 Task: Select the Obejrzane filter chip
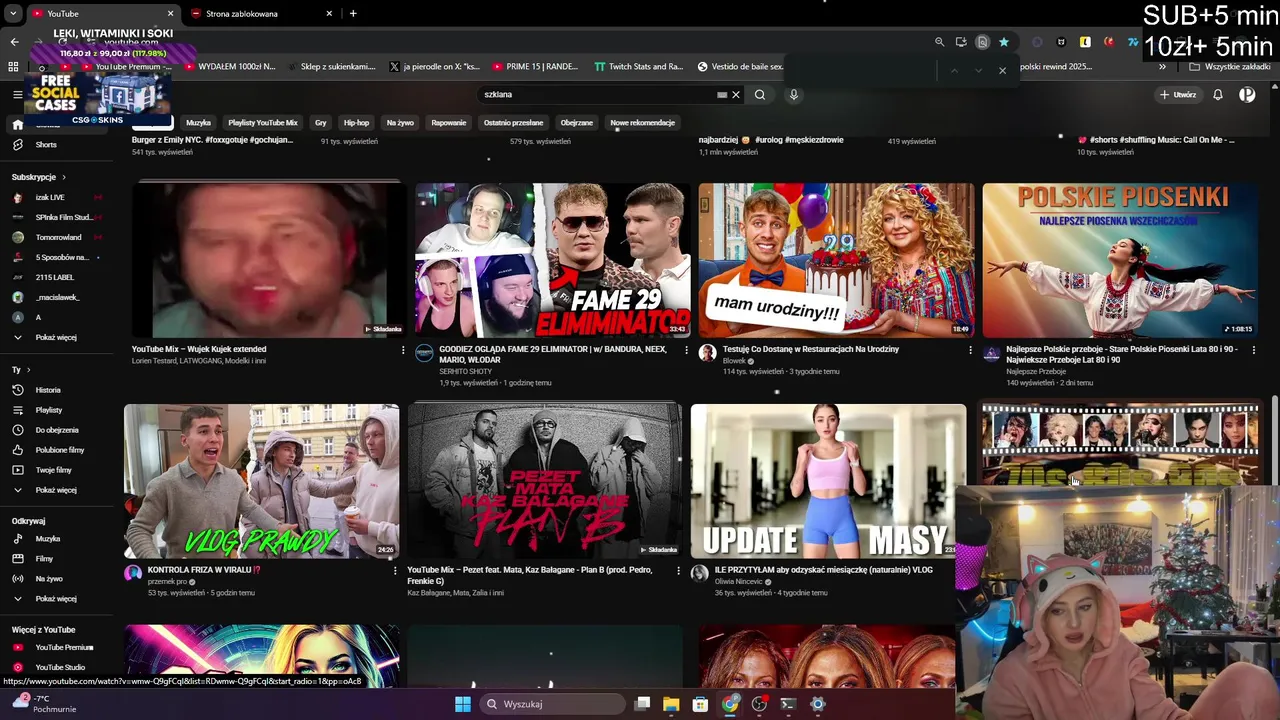[577, 123]
